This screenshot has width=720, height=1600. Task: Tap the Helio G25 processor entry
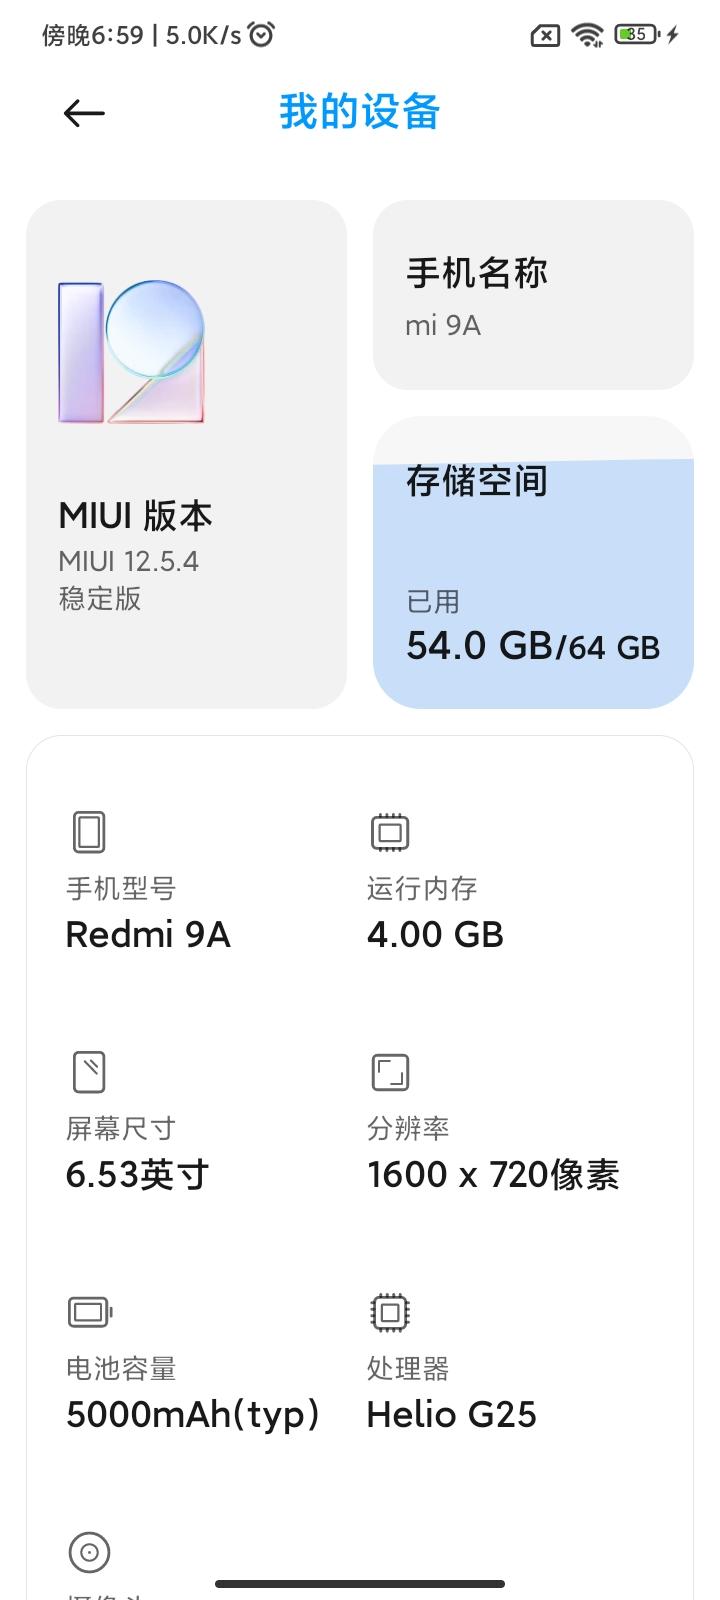pos(451,1415)
